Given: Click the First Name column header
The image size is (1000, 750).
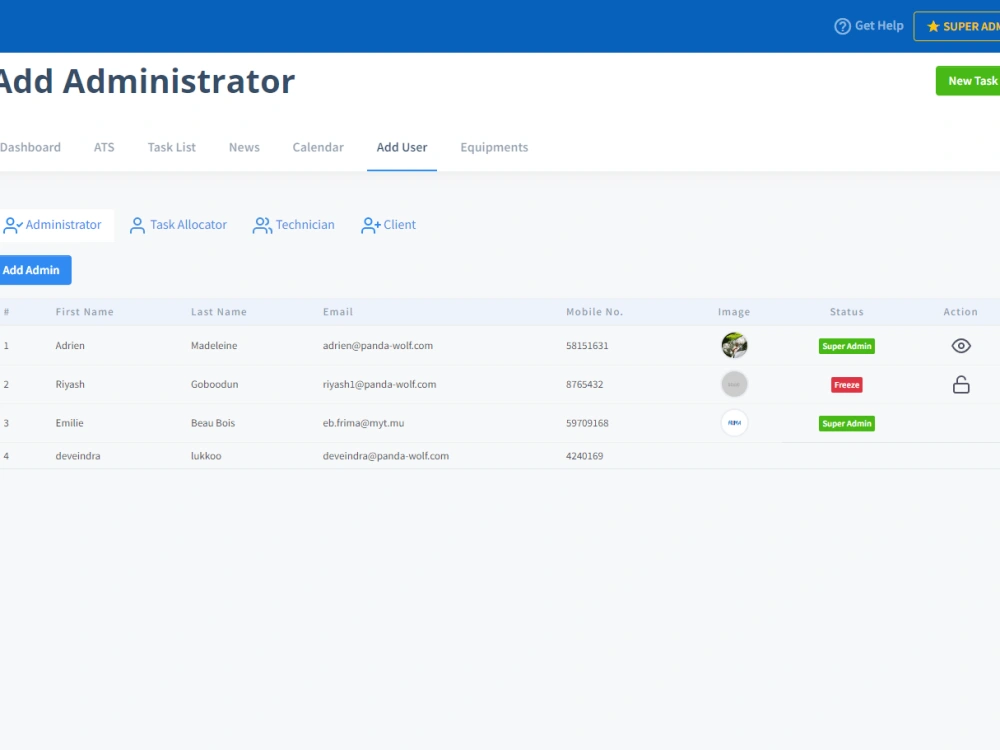Looking at the screenshot, I should [x=84, y=312].
